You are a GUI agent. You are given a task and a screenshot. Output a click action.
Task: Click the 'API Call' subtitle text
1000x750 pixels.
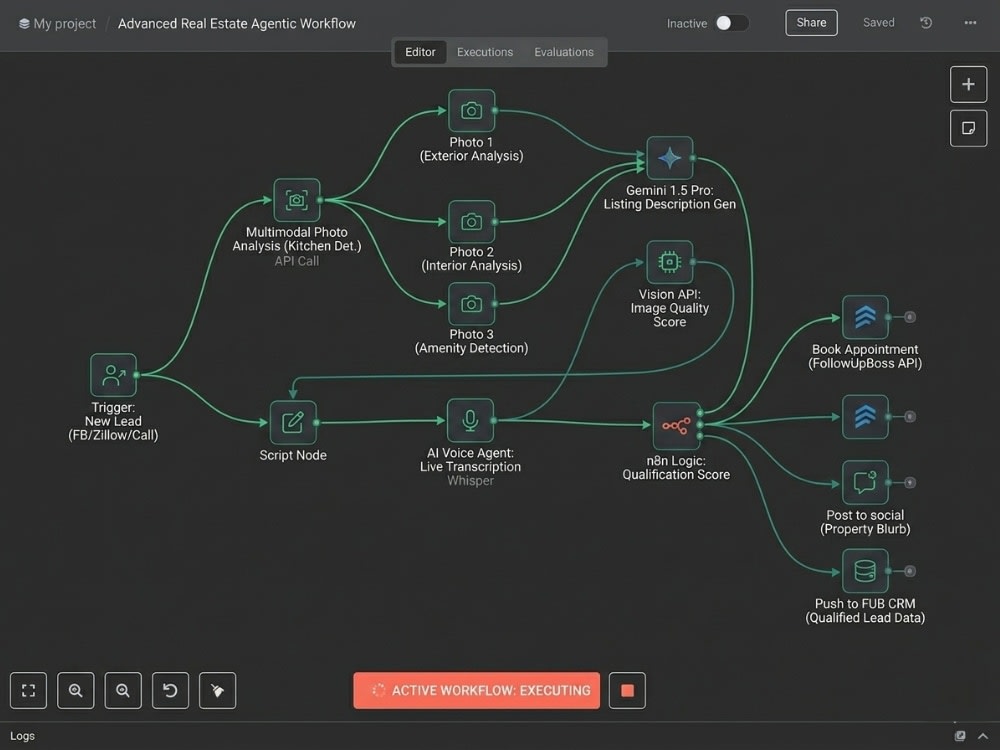pyautogui.click(x=297, y=261)
